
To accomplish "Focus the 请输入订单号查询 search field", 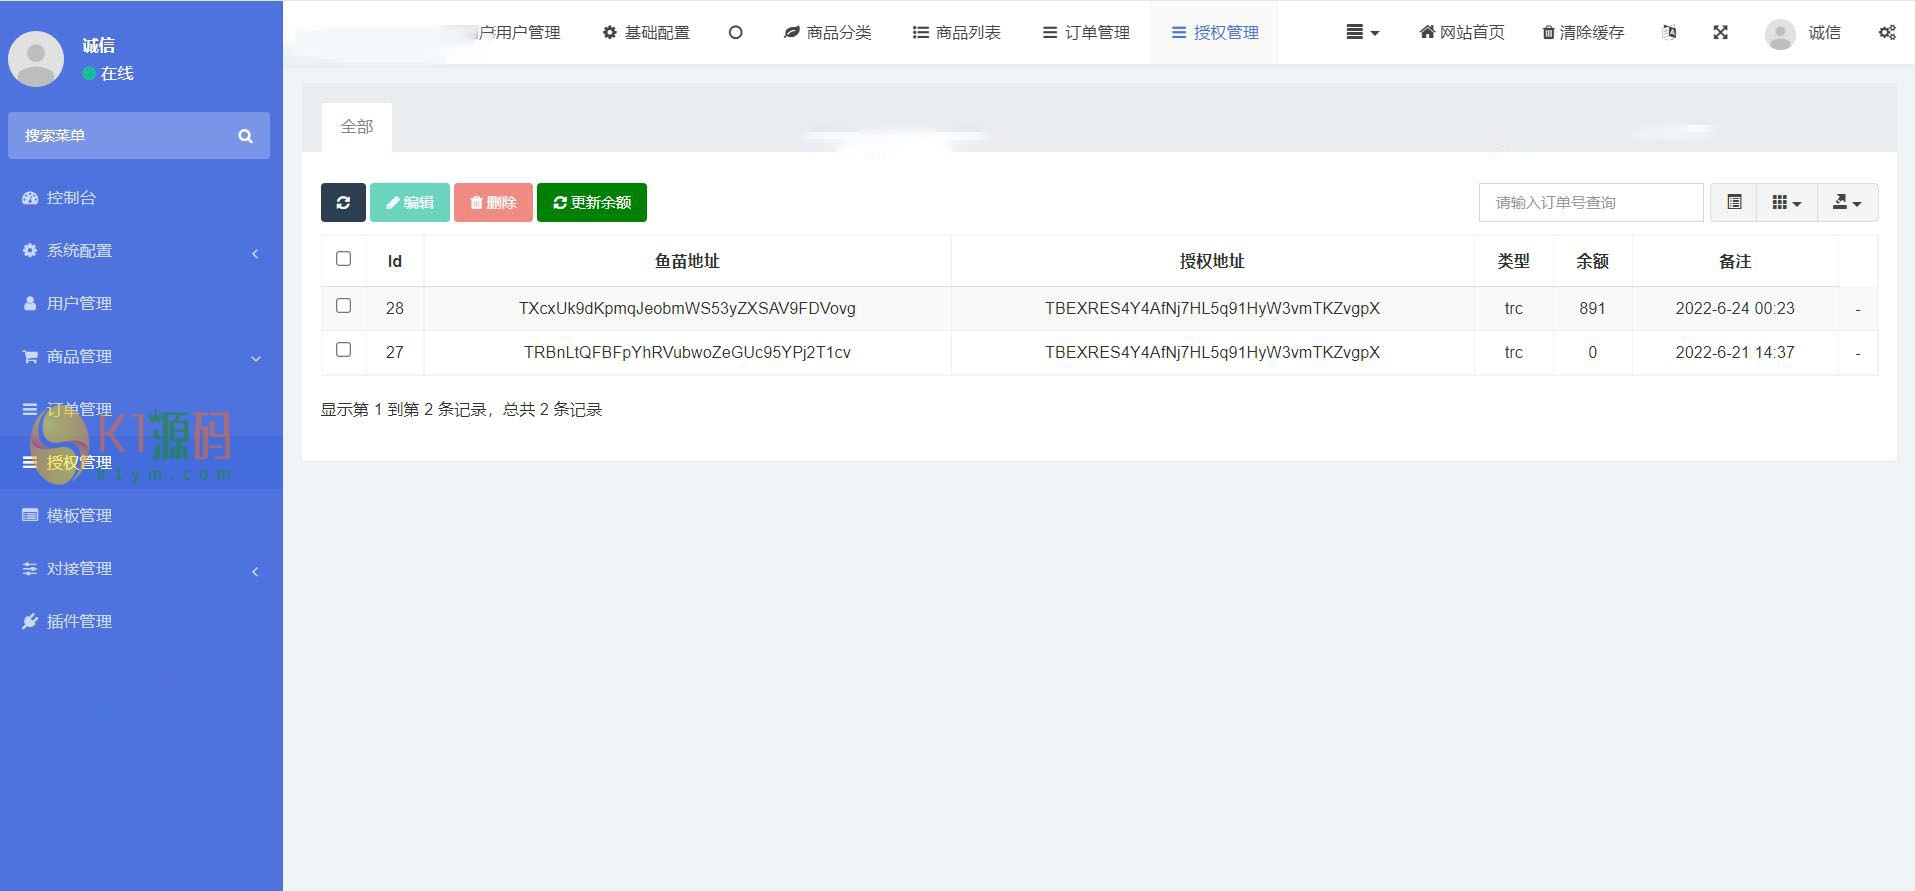I will 1591,203.
